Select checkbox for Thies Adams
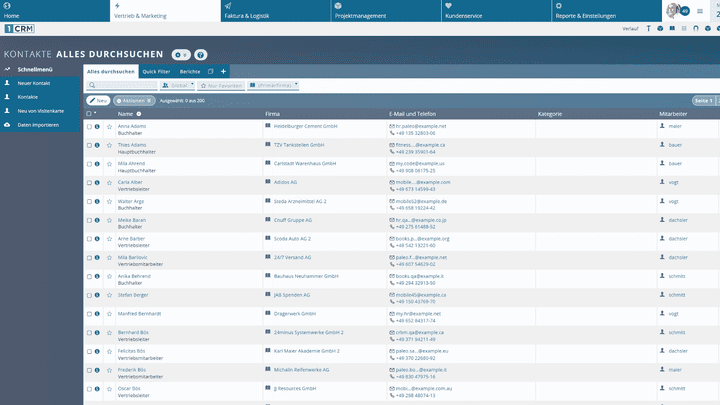This screenshot has width=720, height=405. [89, 145]
